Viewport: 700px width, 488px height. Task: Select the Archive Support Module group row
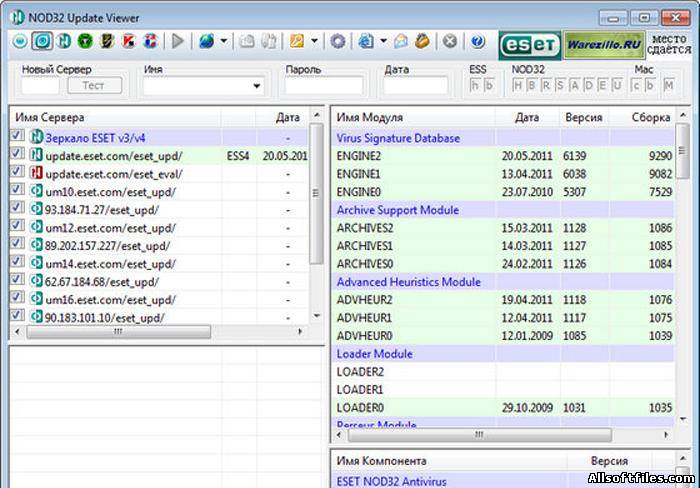coord(503,210)
